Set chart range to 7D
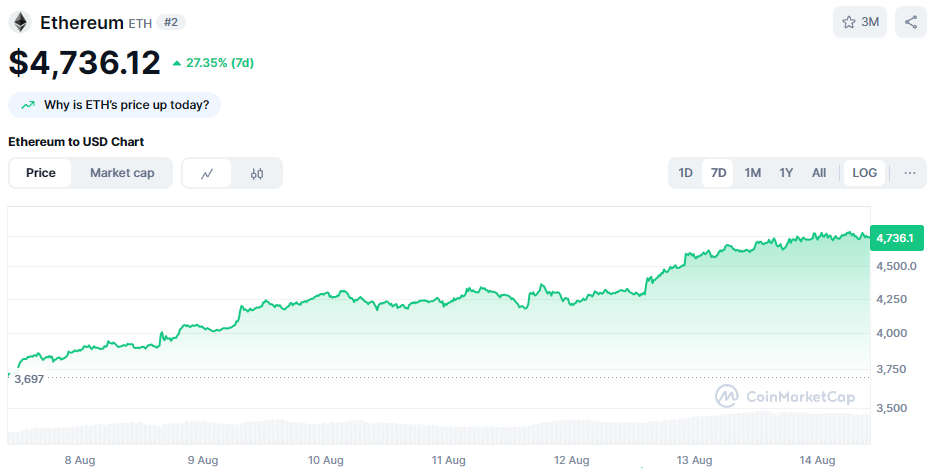The width and height of the screenshot is (933, 468). (x=718, y=173)
